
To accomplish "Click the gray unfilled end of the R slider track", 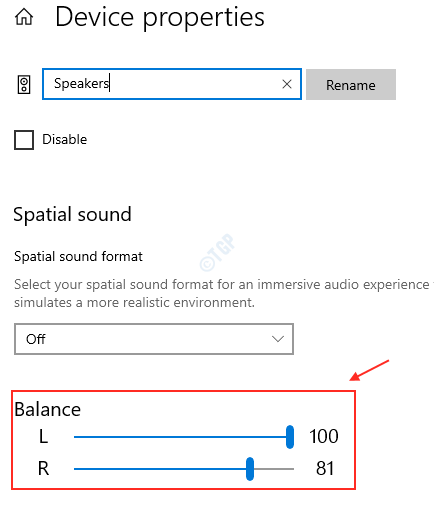I will click(x=274, y=469).
